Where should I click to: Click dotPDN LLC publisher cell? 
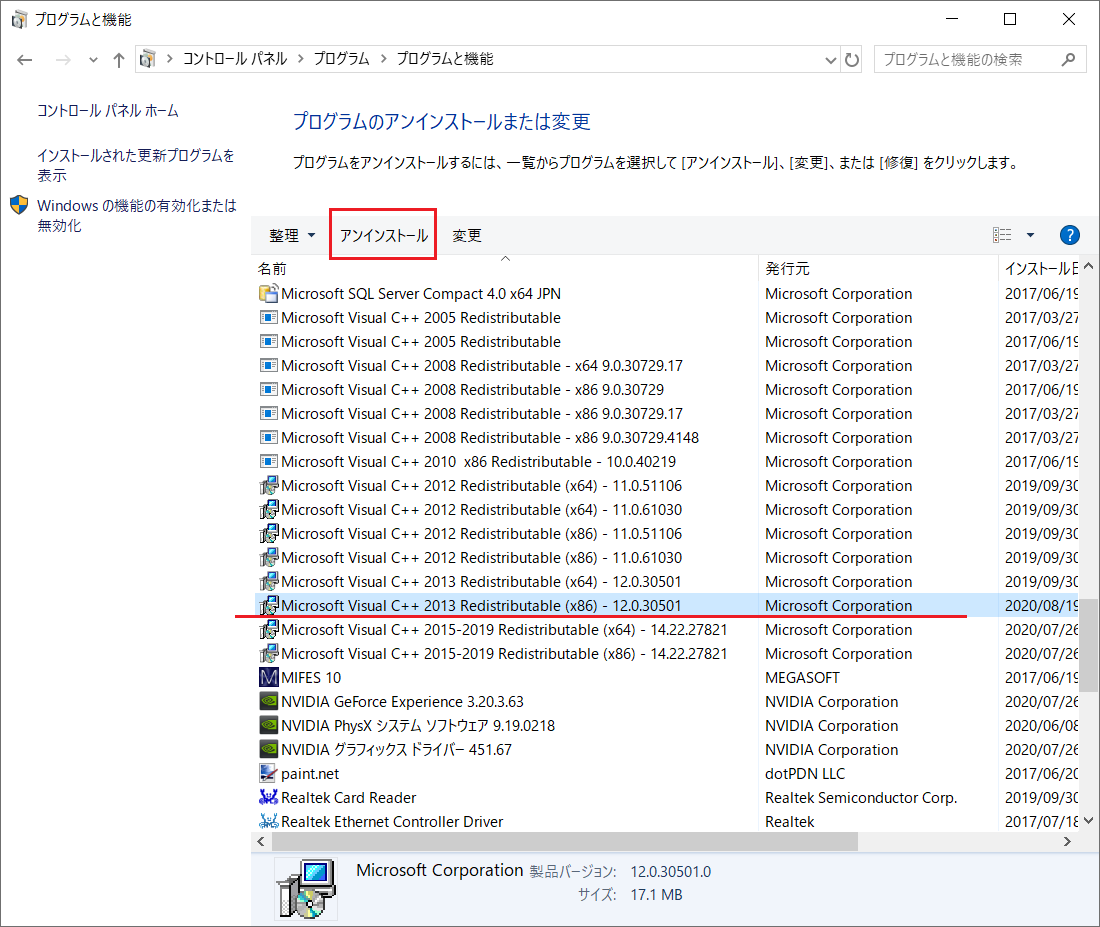[805, 773]
